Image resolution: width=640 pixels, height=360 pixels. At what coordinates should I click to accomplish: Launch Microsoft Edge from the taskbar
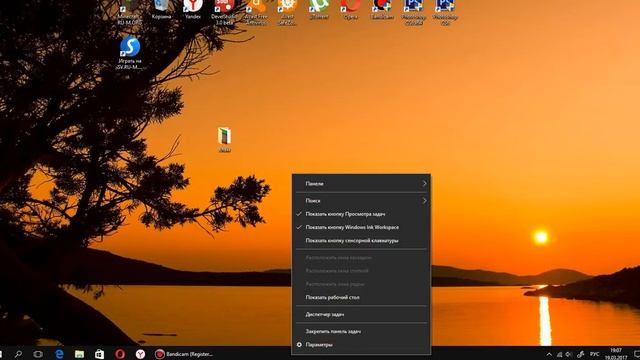point(59,354)
